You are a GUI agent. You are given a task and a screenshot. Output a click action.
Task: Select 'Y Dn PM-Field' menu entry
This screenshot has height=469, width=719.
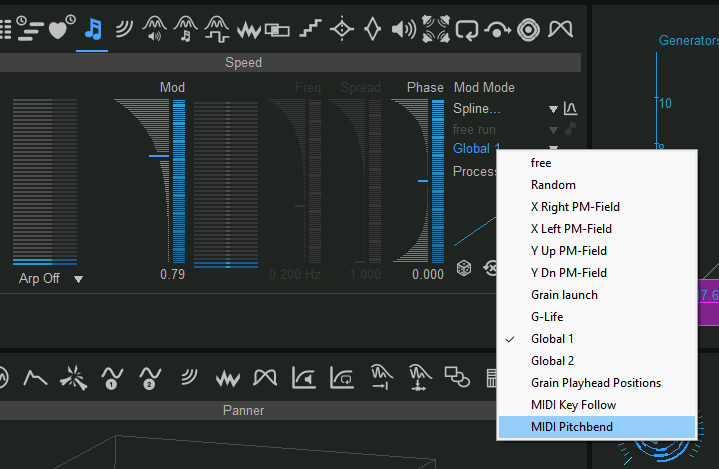pos(597,273)
